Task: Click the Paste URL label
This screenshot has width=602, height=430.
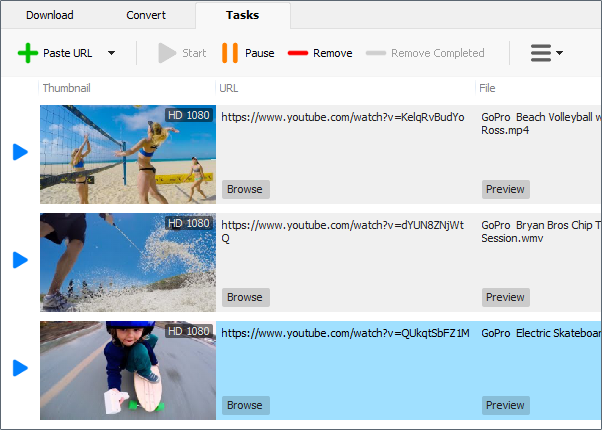Action: coord(68,53)
